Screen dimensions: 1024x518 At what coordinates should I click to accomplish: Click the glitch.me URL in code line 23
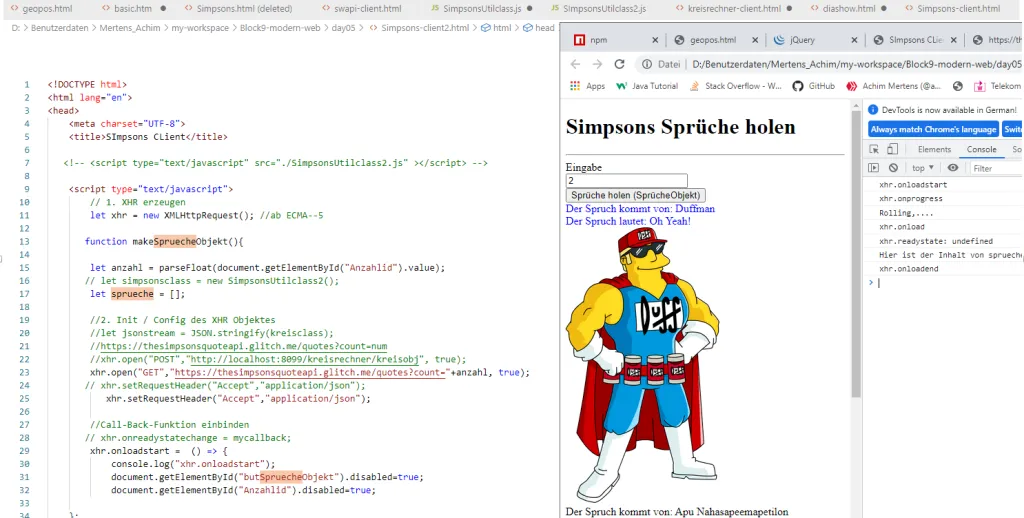tap(311, 372)
